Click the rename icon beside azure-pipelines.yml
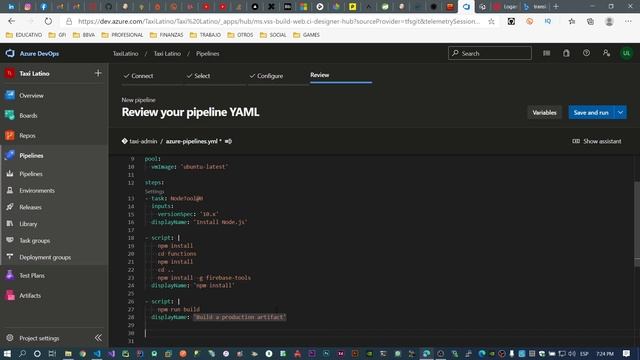 point(228,141)
